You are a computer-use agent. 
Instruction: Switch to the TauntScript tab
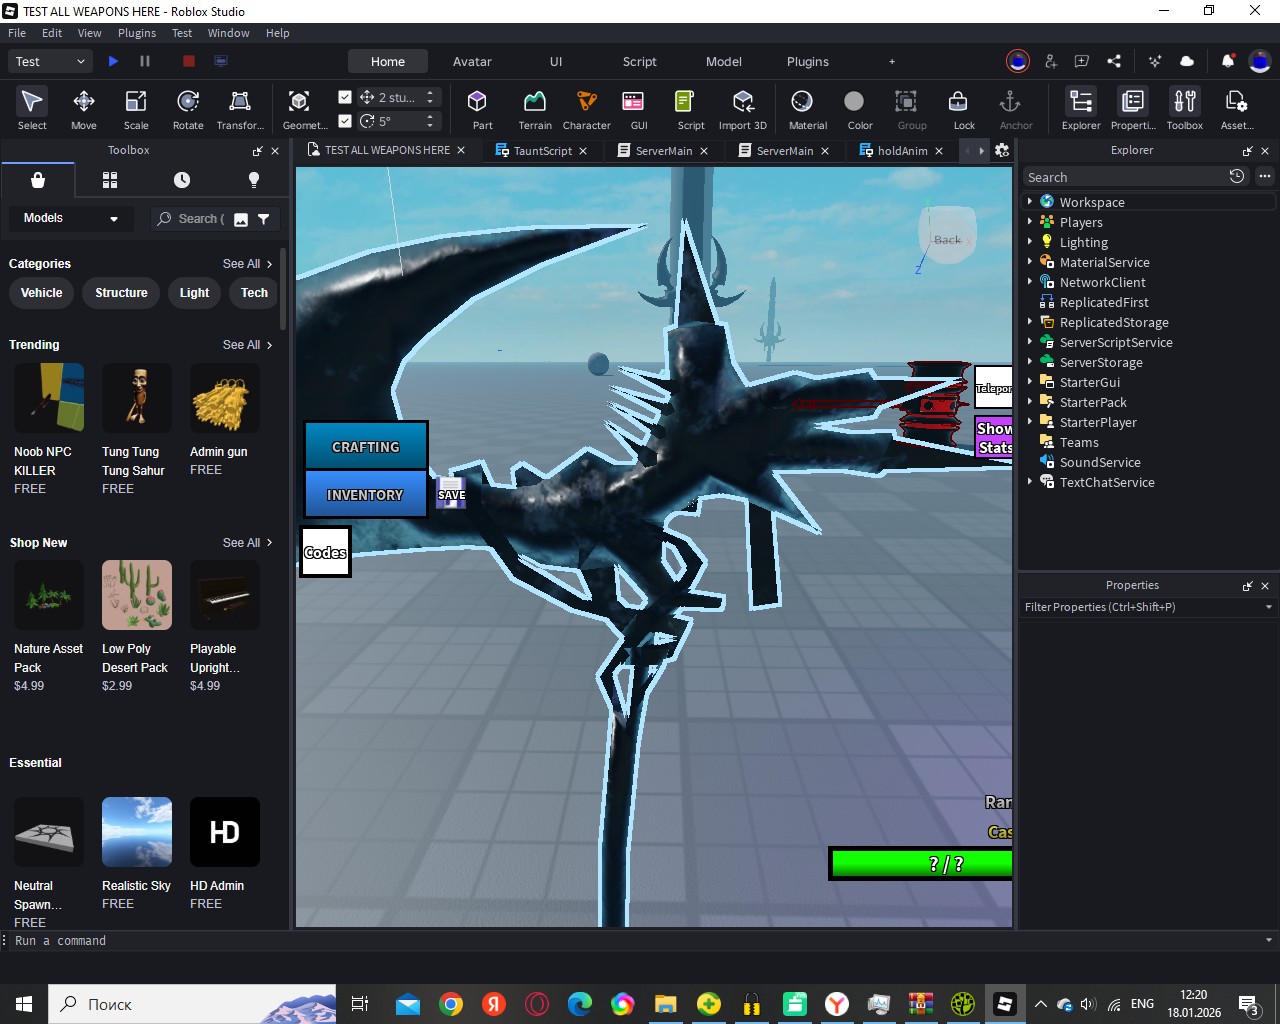[x=542, y=151]
